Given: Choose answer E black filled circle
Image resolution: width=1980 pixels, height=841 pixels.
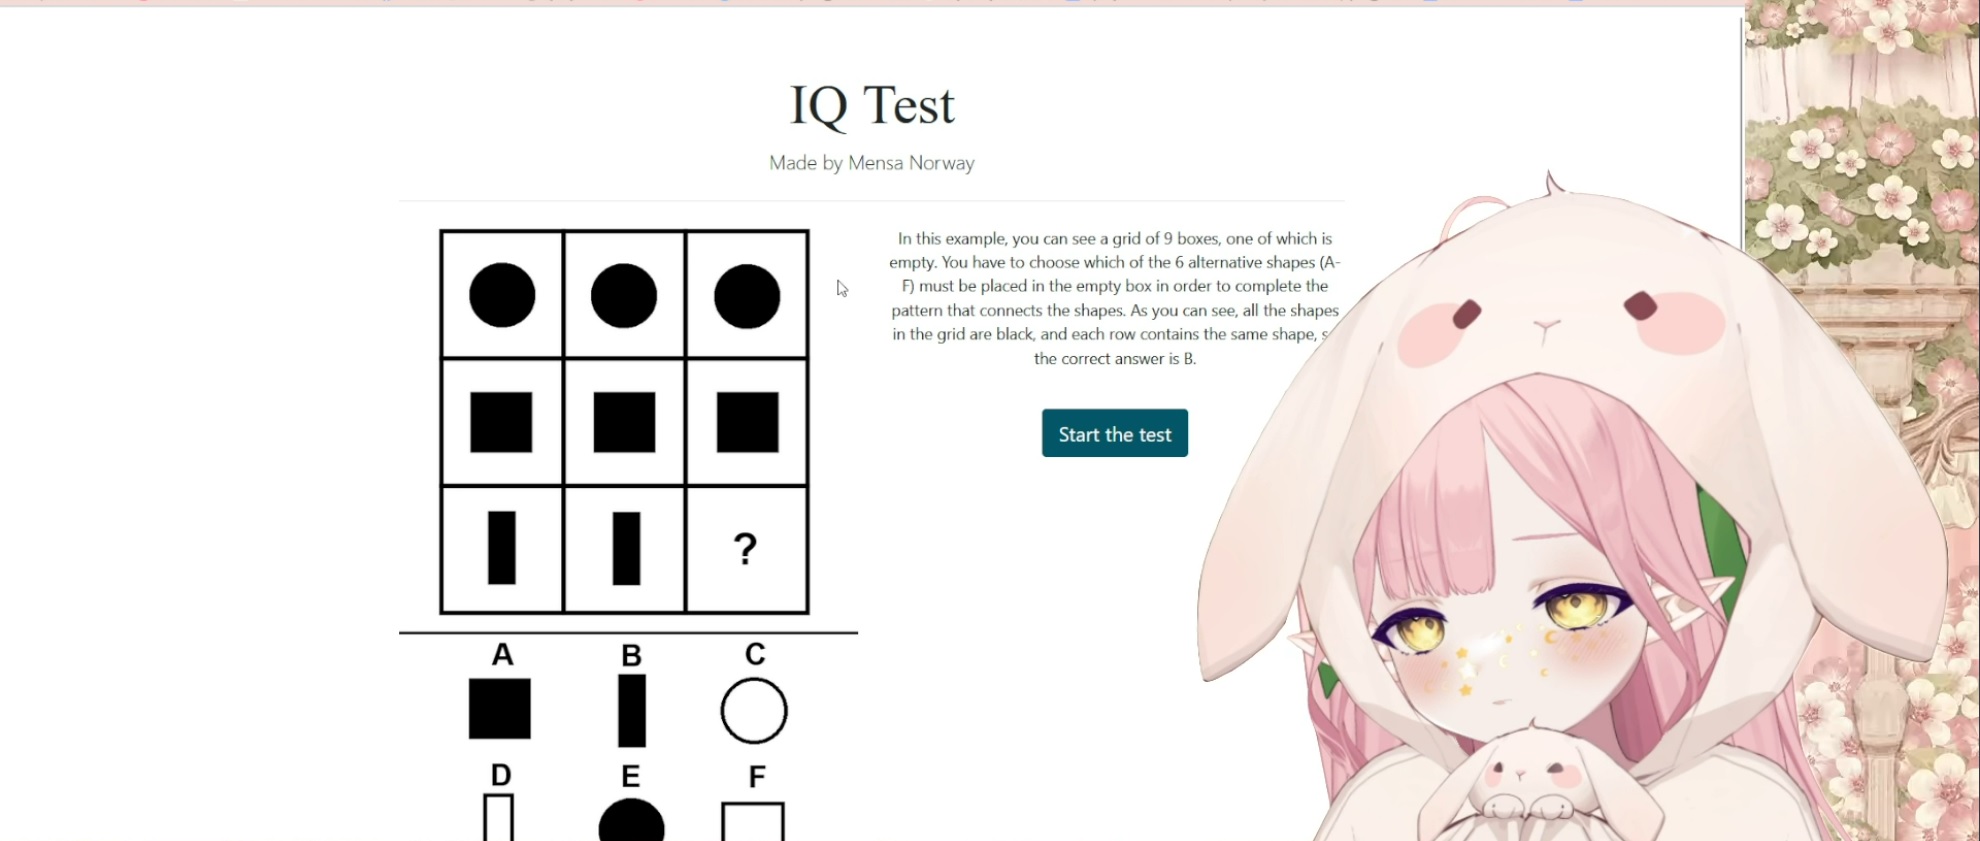Looking at the screenshot, I should (x=631, y=820).
